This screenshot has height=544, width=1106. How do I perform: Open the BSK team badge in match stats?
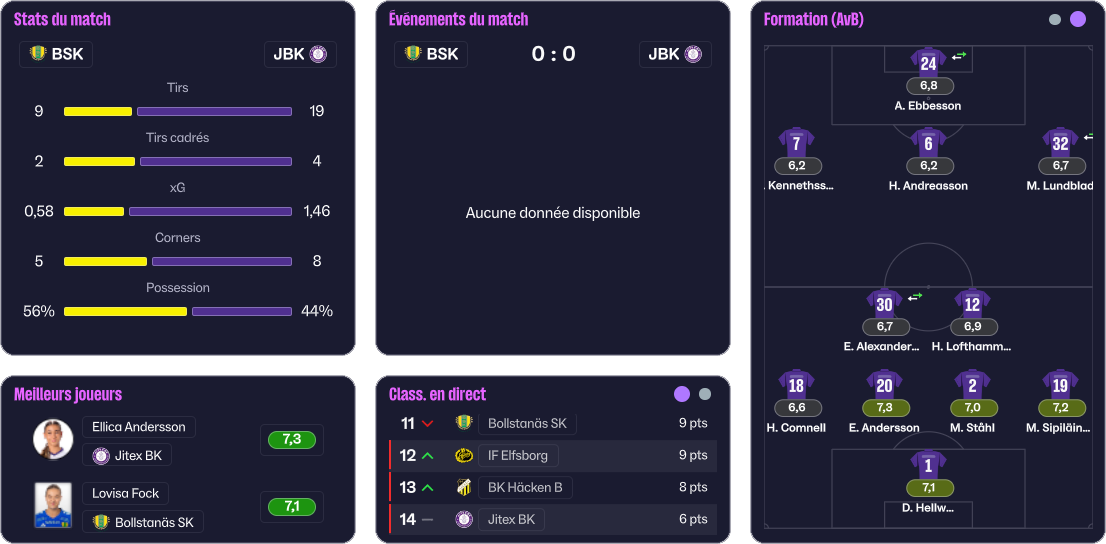pos(56,54)
